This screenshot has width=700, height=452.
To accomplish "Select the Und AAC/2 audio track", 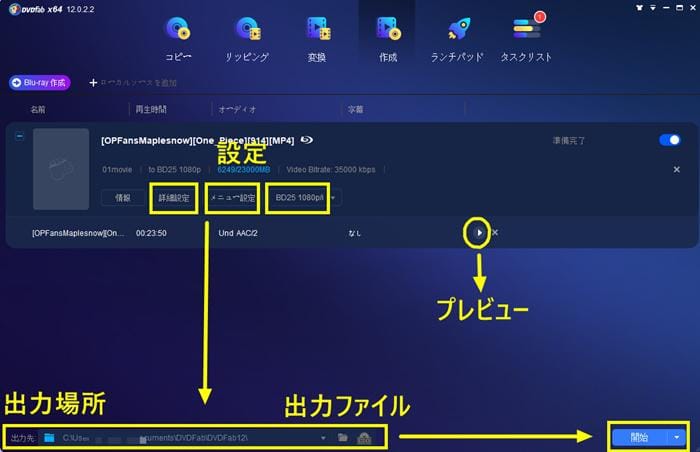I will (238, 233).
